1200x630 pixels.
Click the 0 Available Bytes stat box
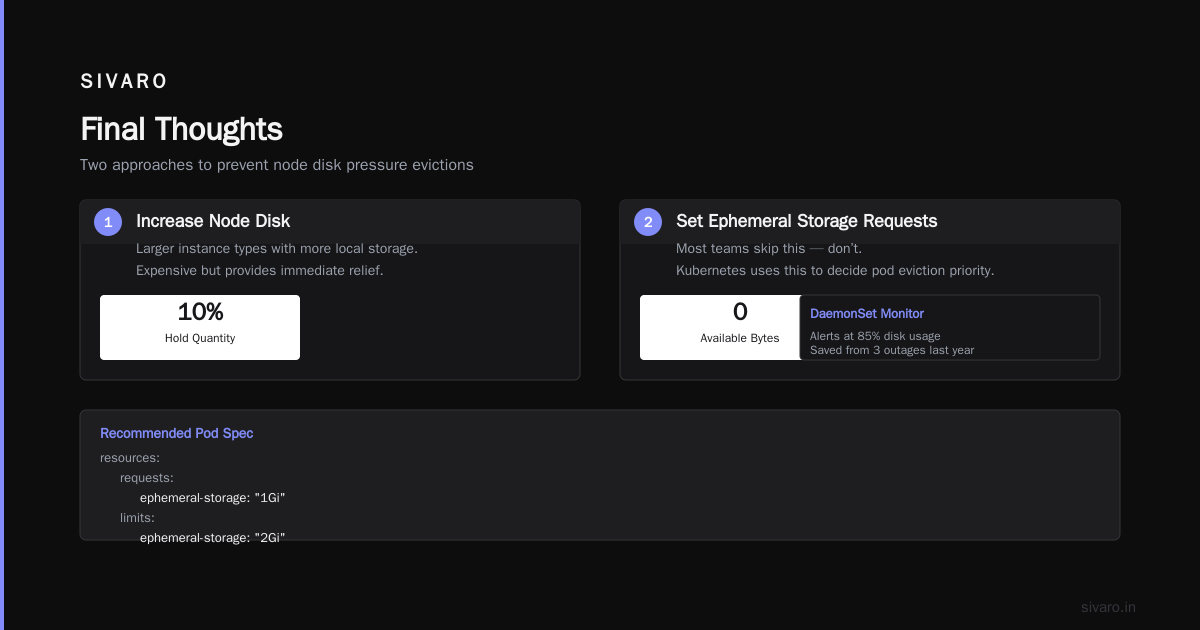click(x=740, y=327)
